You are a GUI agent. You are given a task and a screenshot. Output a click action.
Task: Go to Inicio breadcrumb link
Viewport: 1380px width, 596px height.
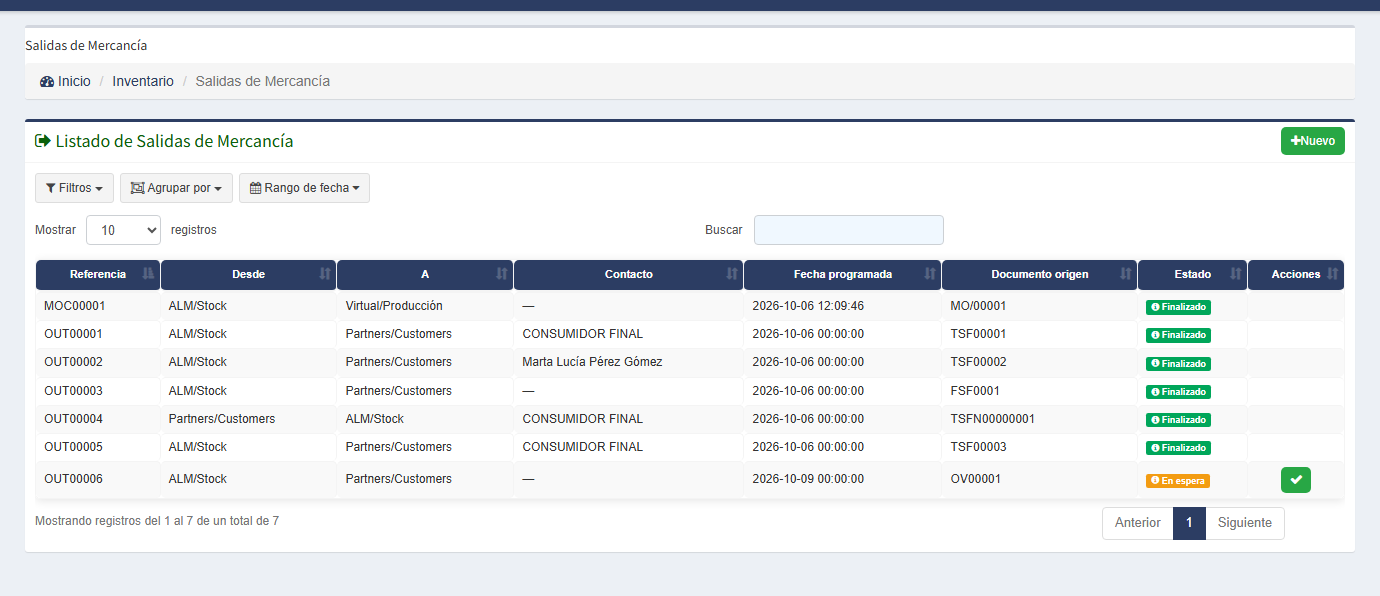pyautogui.click(x=65, y=81)
